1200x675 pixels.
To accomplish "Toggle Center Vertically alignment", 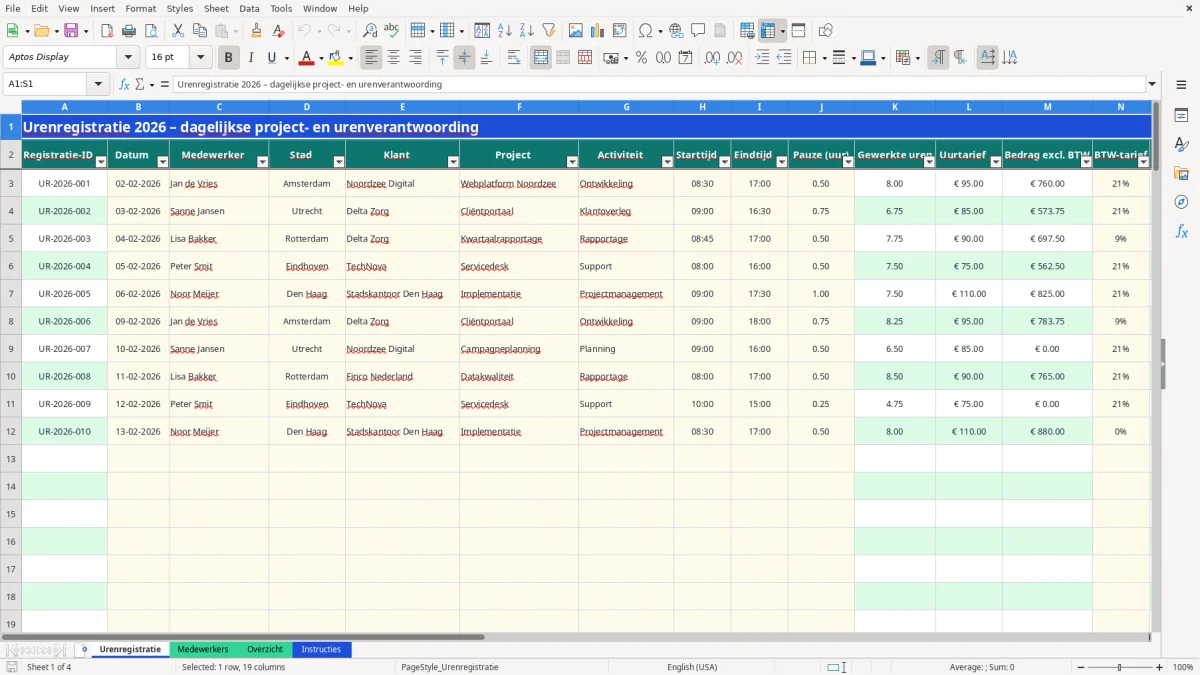I will click(464, 58).
